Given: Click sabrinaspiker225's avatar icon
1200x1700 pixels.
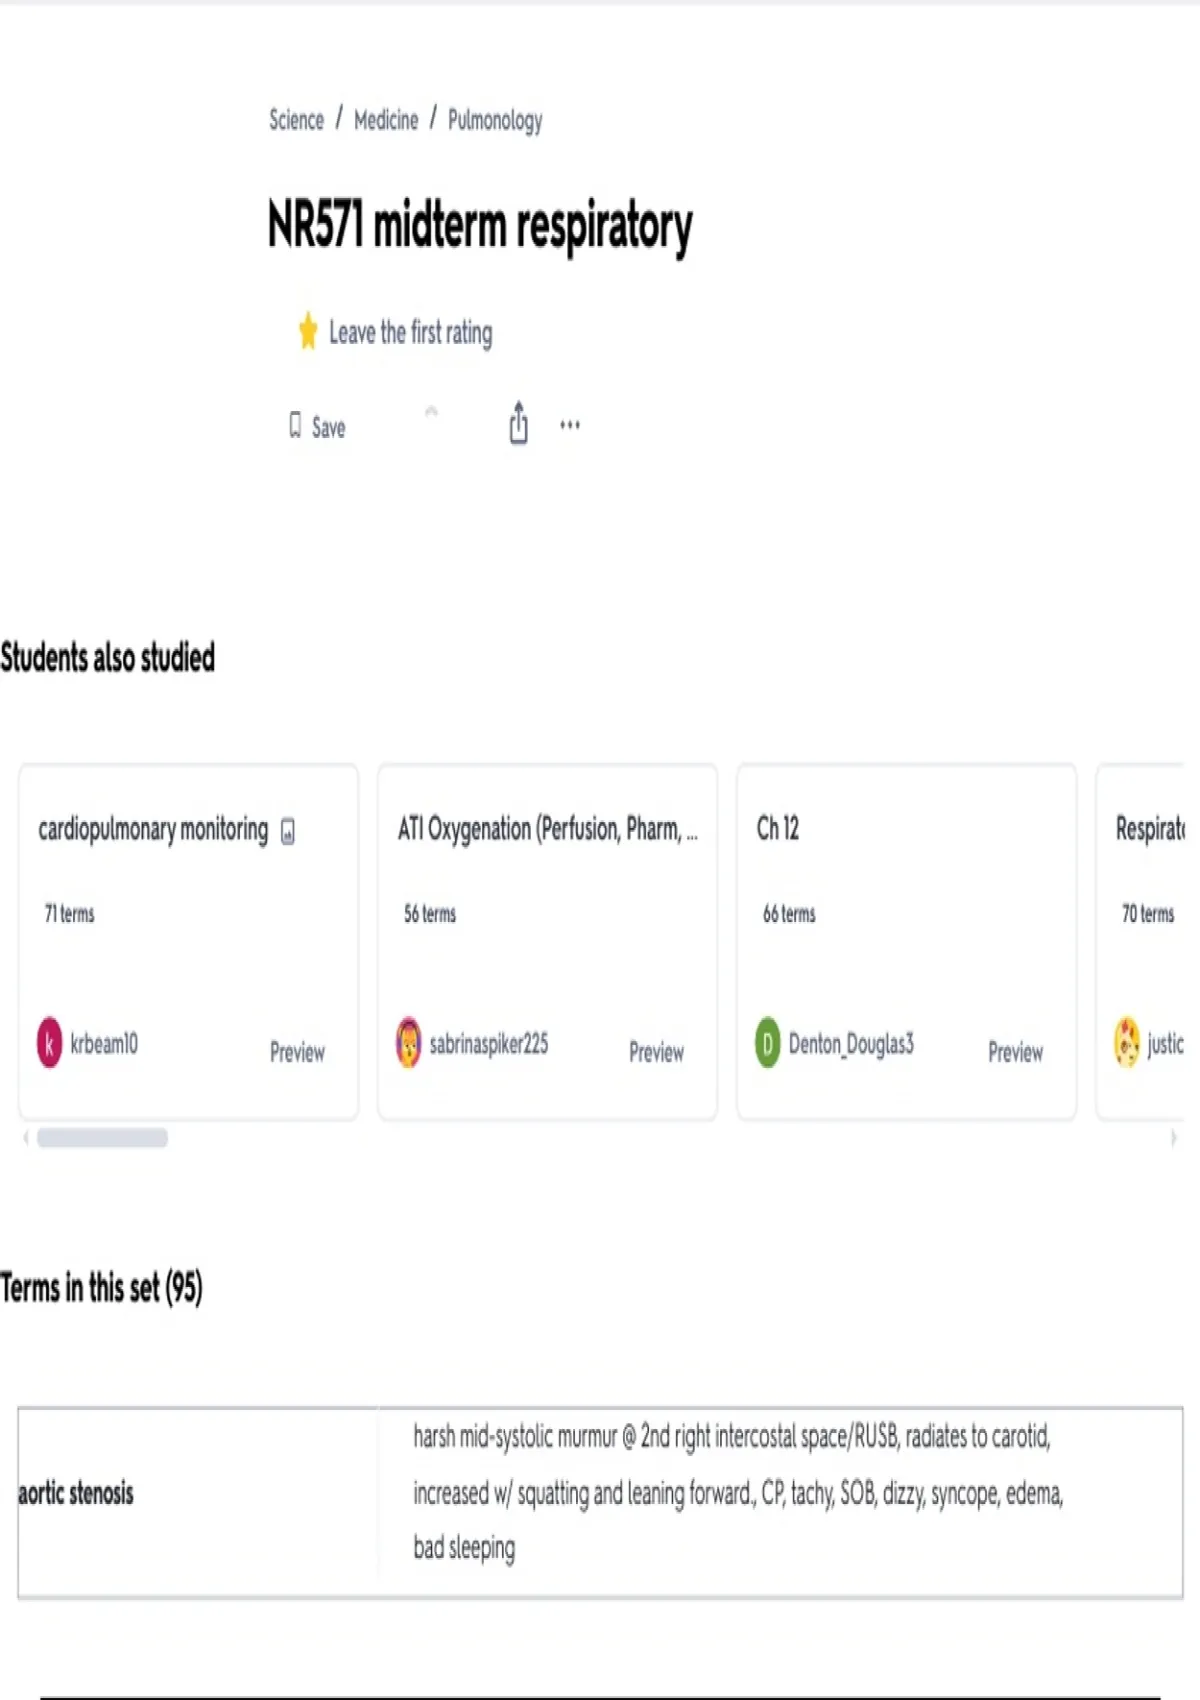Looking at the screenshot, I should click(409, 1043).
